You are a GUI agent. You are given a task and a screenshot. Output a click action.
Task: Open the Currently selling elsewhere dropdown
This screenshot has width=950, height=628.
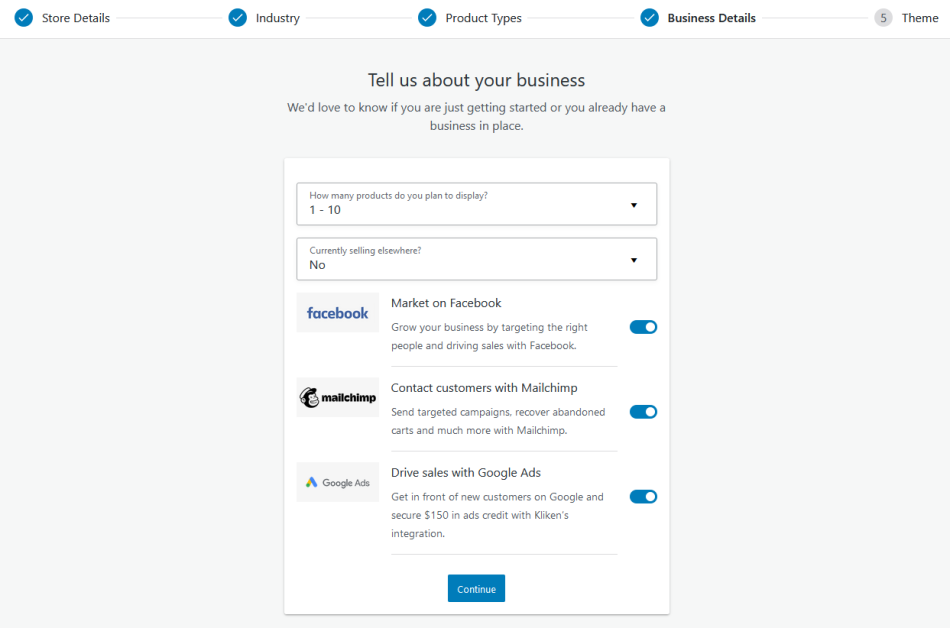[476, 258]
